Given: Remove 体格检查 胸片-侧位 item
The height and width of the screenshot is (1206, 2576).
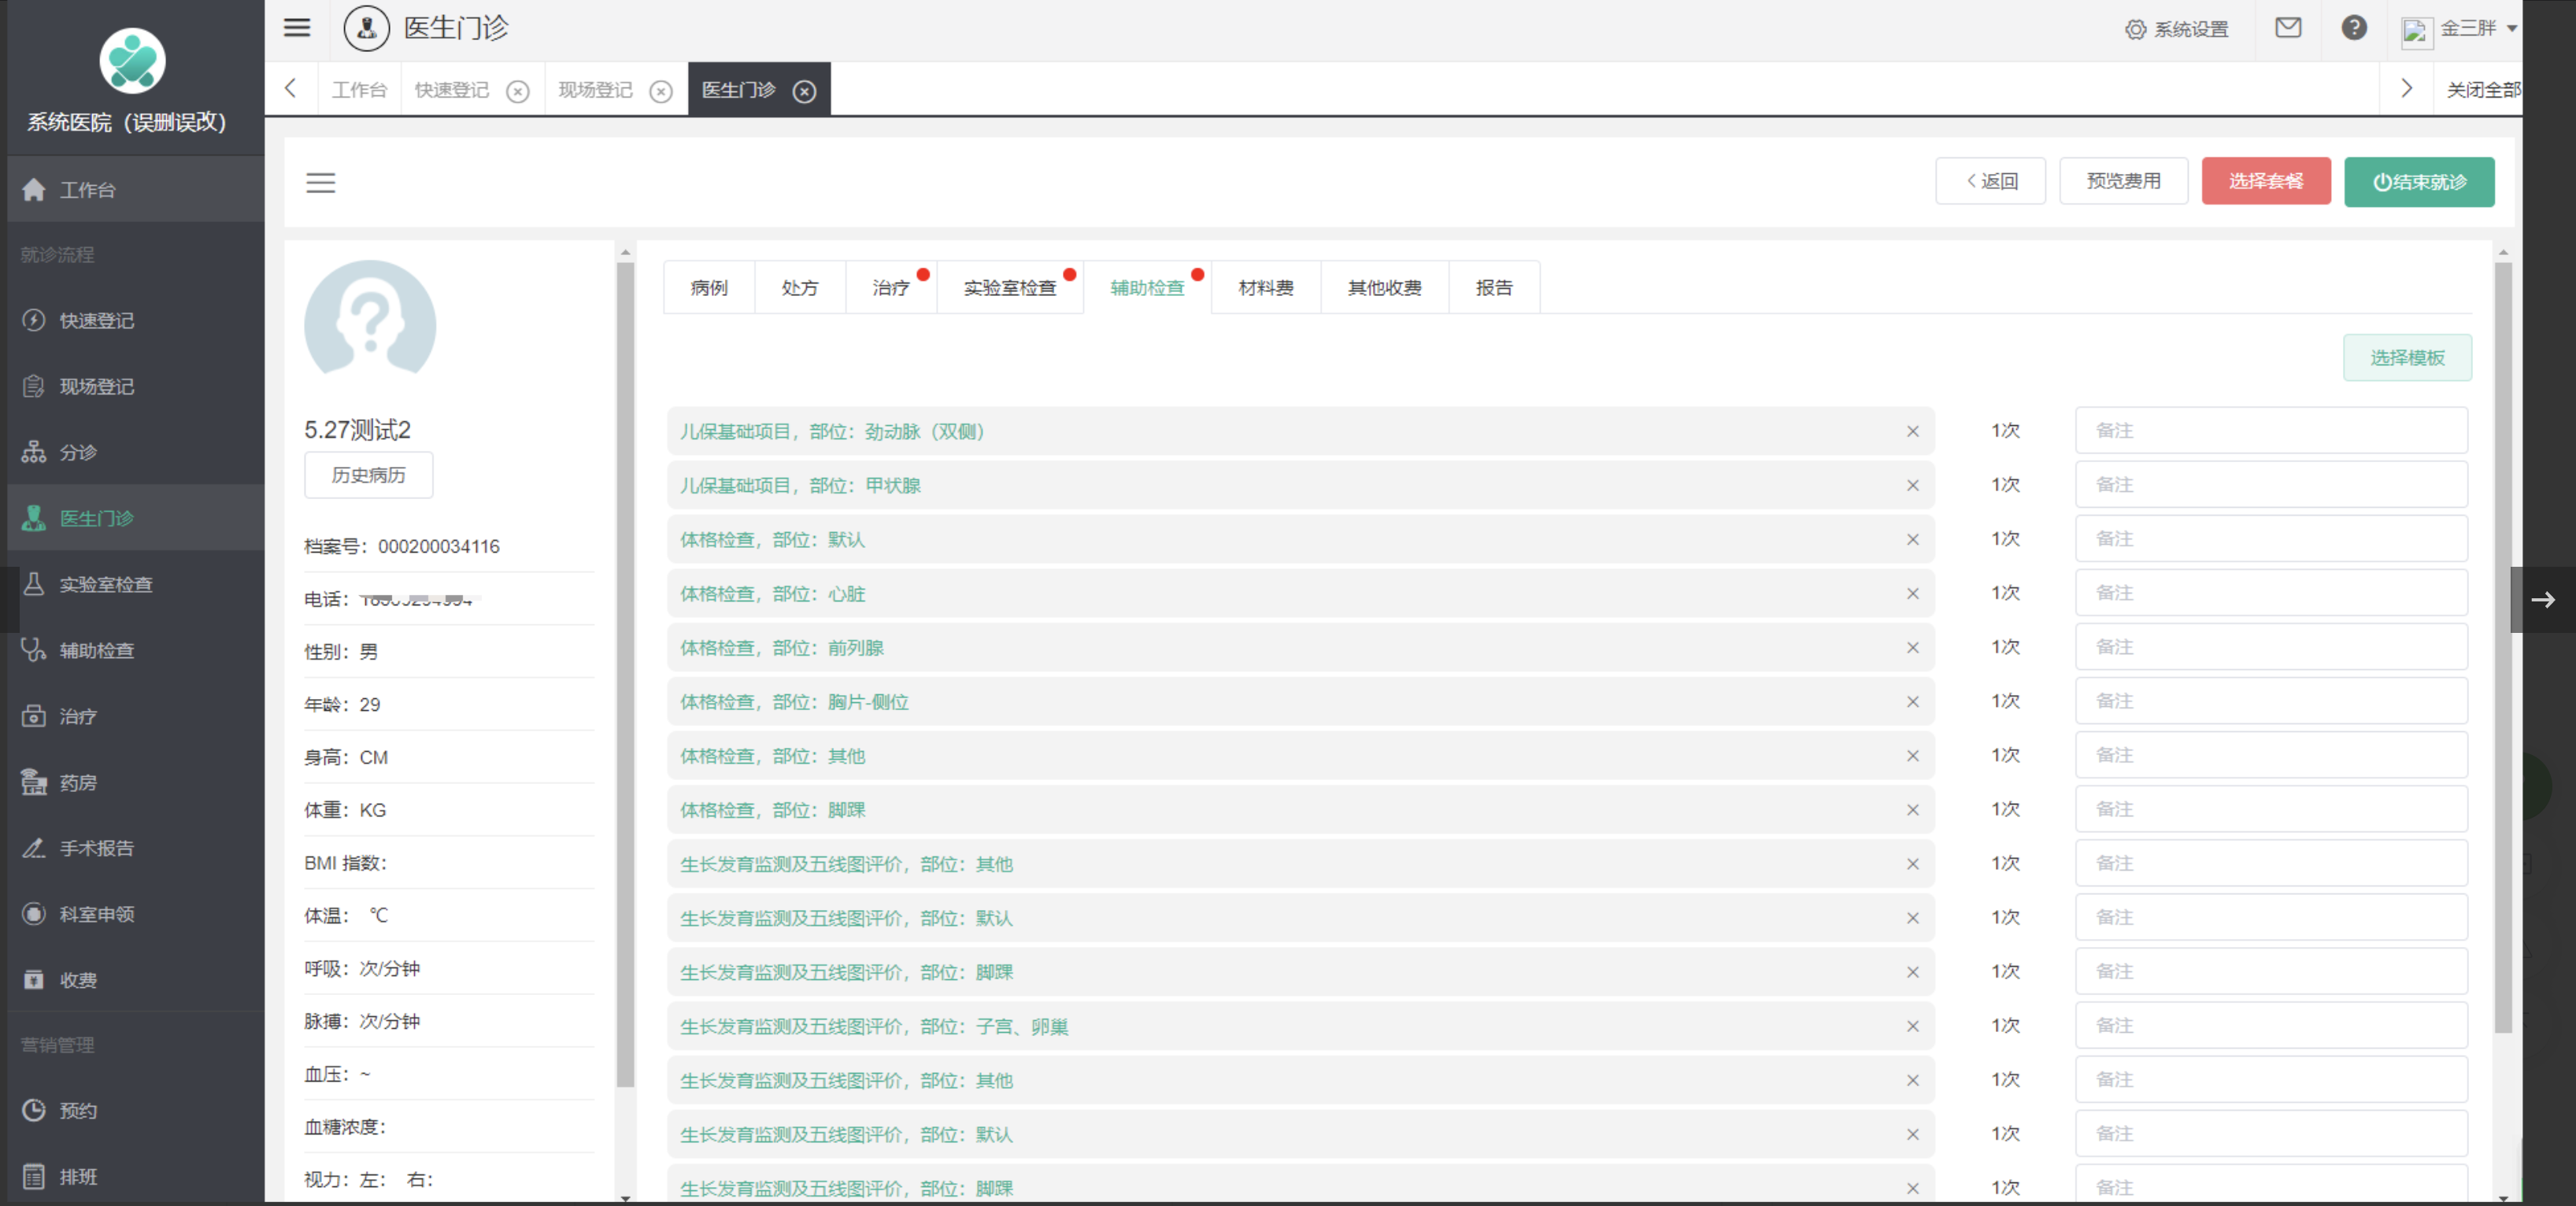Looking at the screenshot, I should [x=1912, y=701].
